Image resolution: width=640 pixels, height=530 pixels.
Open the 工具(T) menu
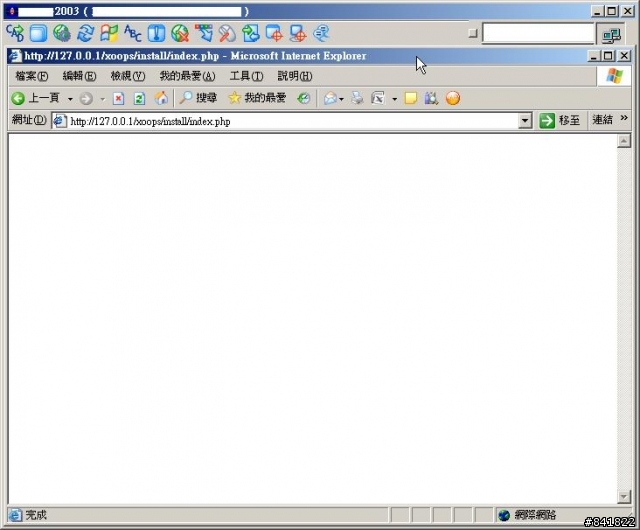pos(246,76)
